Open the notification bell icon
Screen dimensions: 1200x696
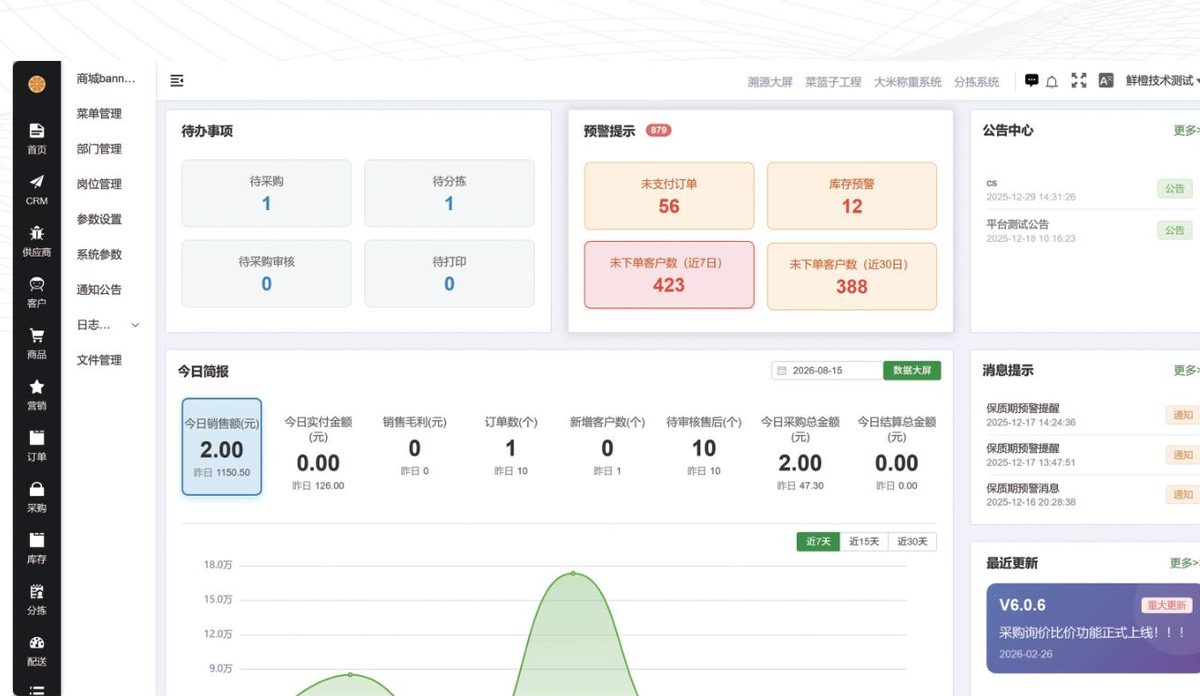click(1052, 82)
